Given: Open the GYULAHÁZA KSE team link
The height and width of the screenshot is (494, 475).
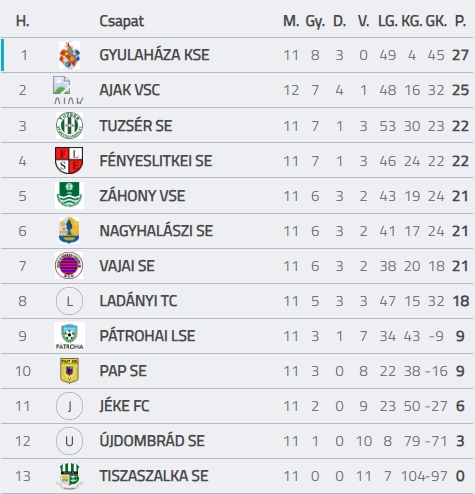Looking at the screenshot, I should tap(154, 55).
